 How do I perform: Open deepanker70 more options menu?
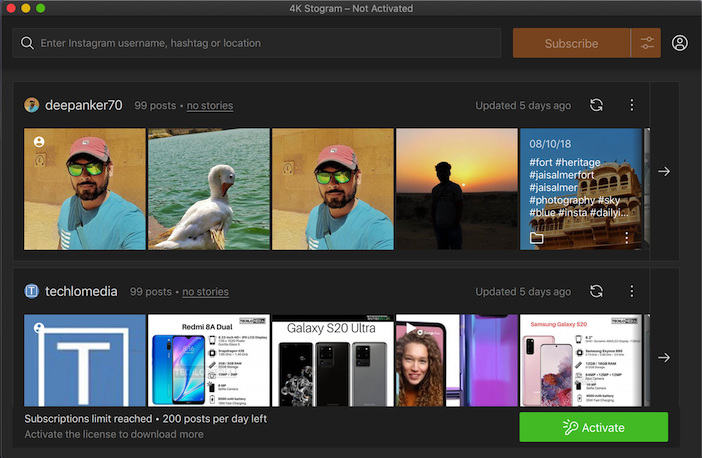(x=632, y=105)
